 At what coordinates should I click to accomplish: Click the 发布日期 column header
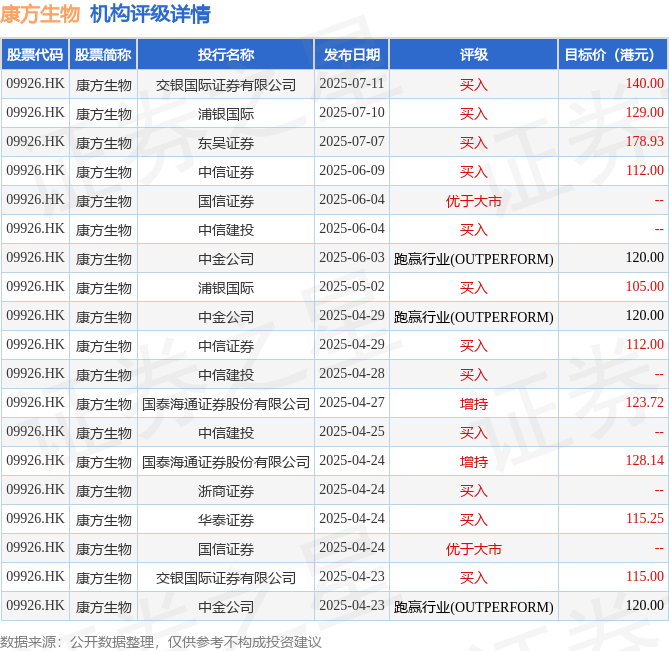[352, 55]
